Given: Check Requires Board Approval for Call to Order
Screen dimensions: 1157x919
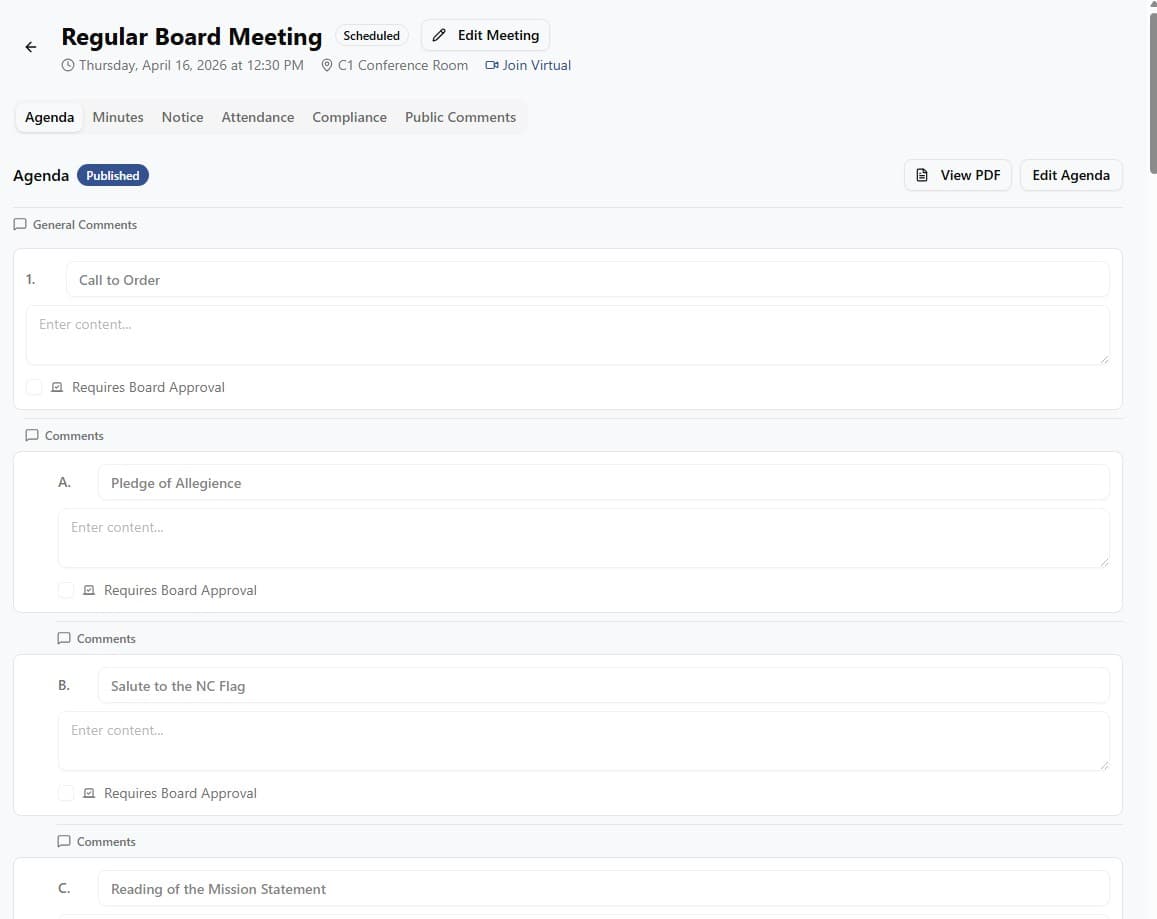Looking at the screenshot, I should click(34, 388).
